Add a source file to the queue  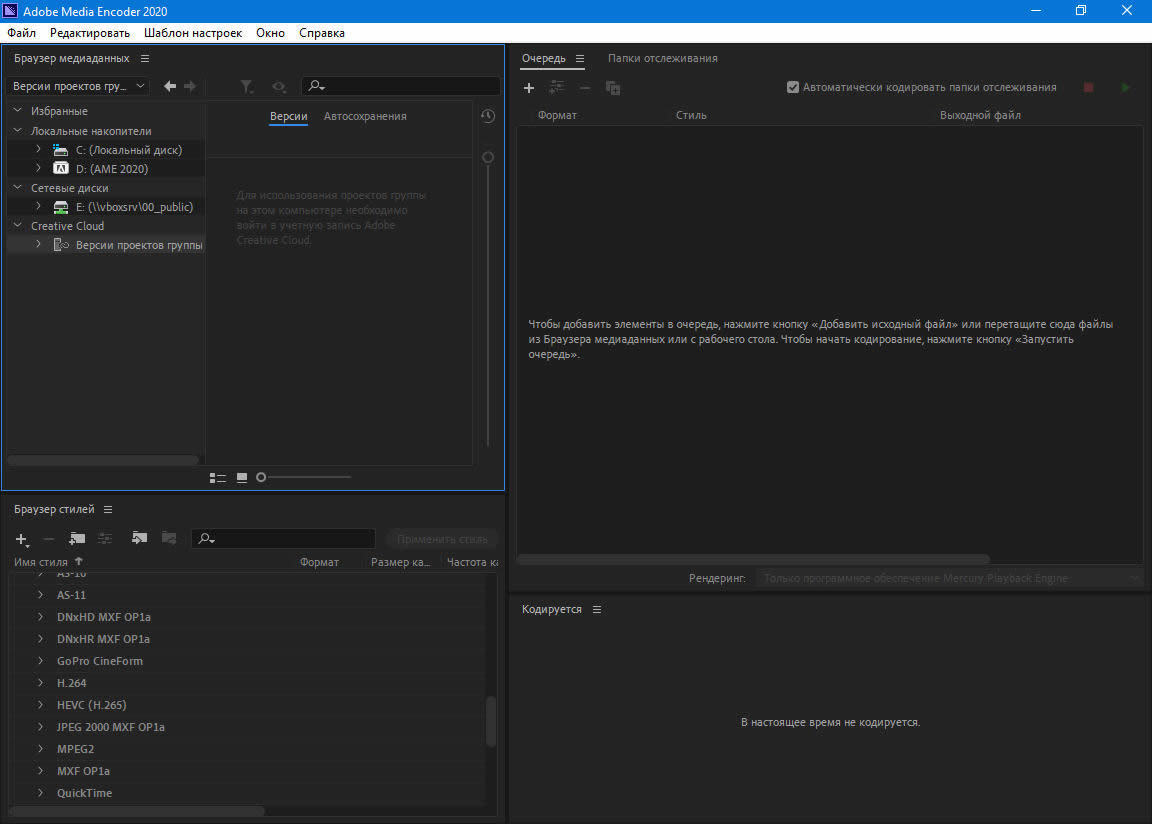(528, 88)
